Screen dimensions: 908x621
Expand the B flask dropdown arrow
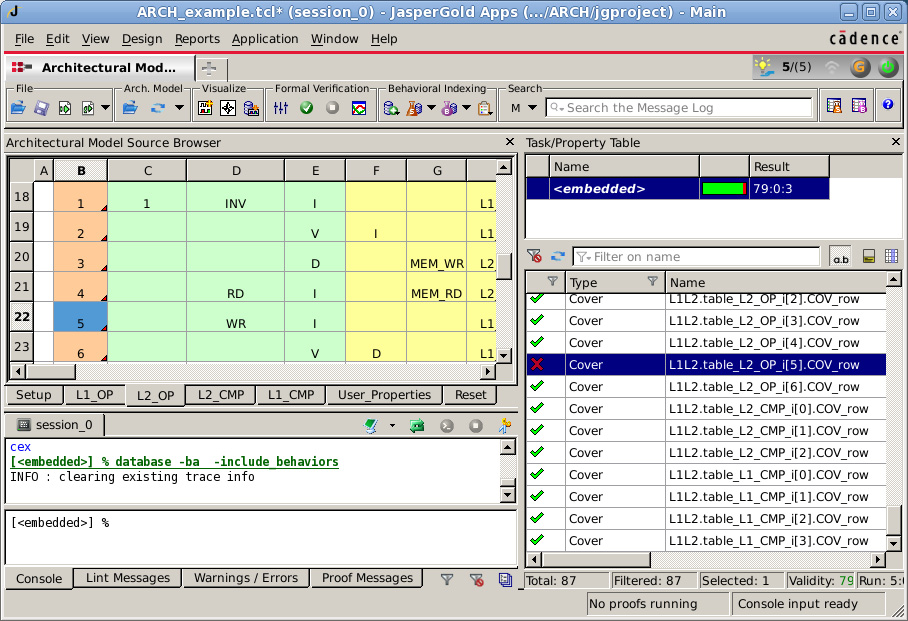point(466,108)
